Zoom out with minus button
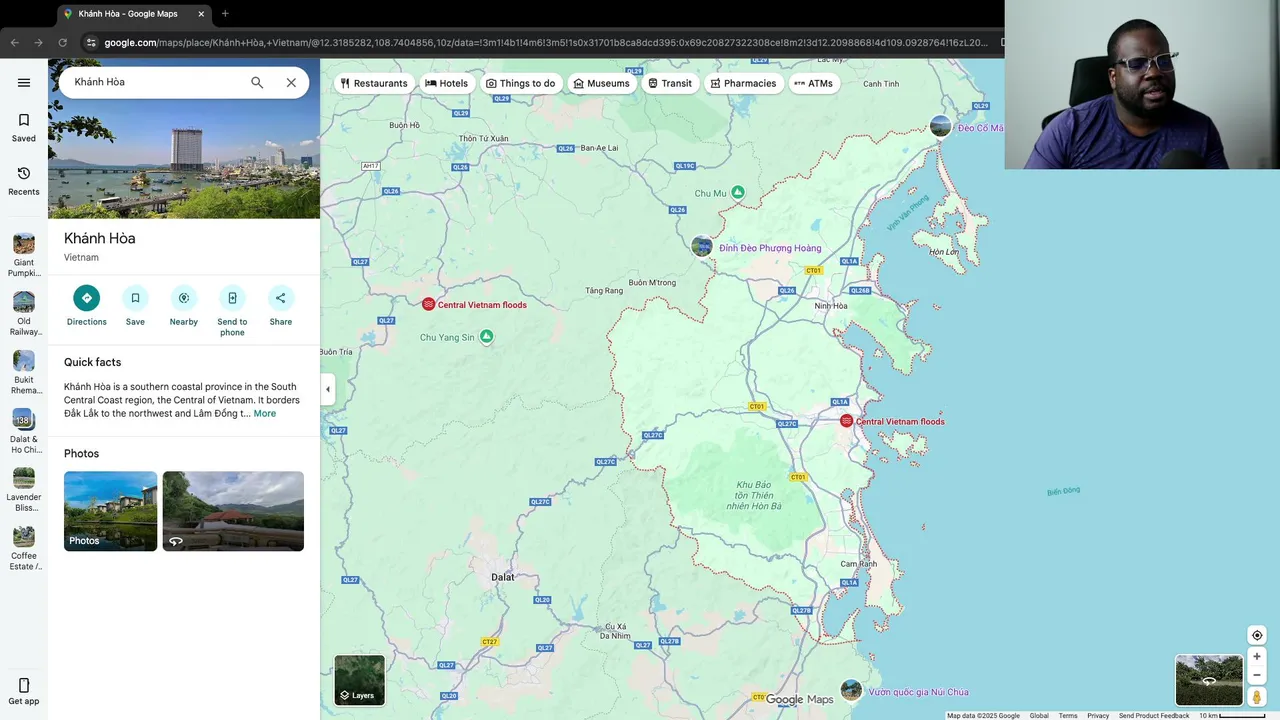1280x720 pixels. (1257, 675)
